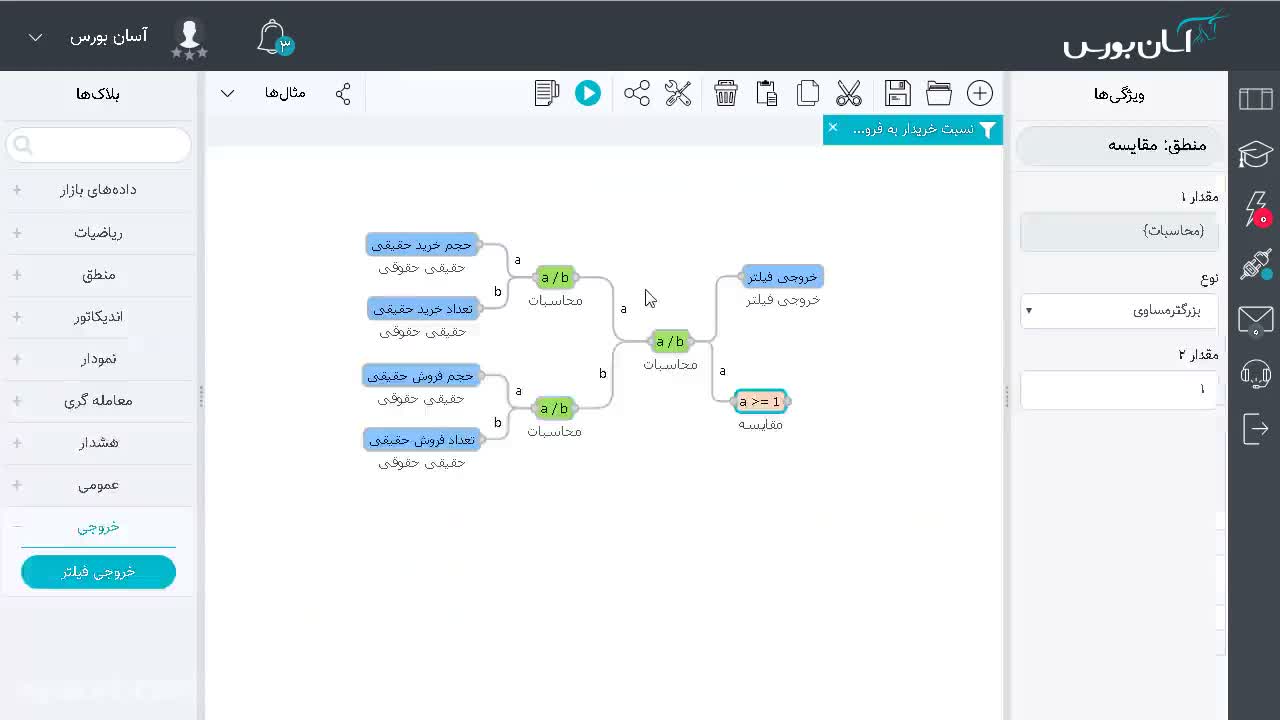The height and width of the screenshot is (720, 1280).
Task: Close the نسبت خریدار filter tab
Action: point(832,128)
